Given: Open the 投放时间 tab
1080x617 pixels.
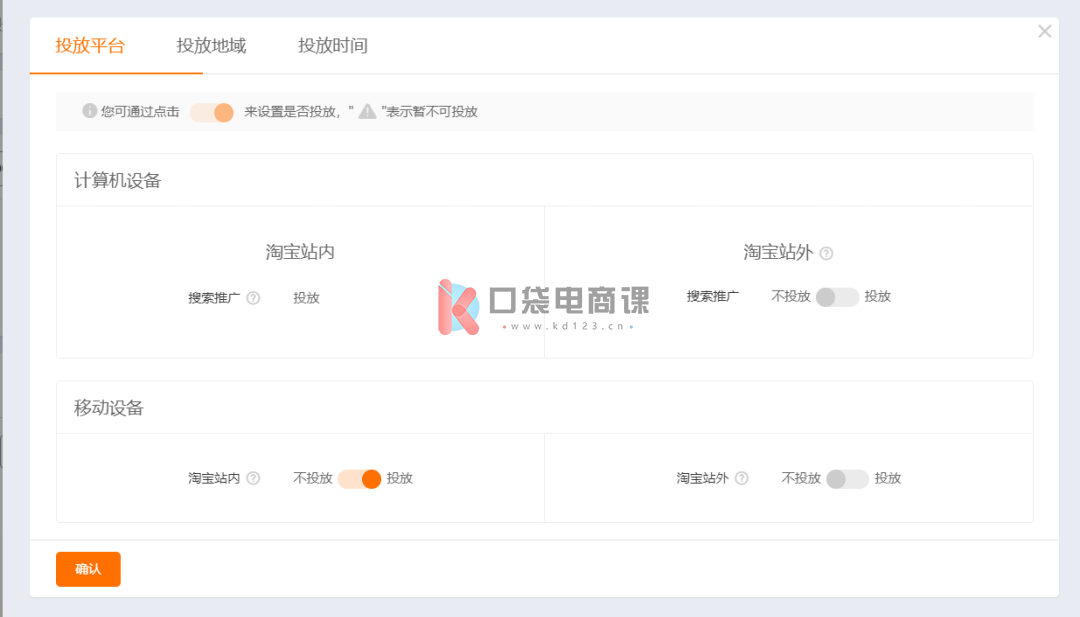Looking at the screenshot, I should [332, 46].
